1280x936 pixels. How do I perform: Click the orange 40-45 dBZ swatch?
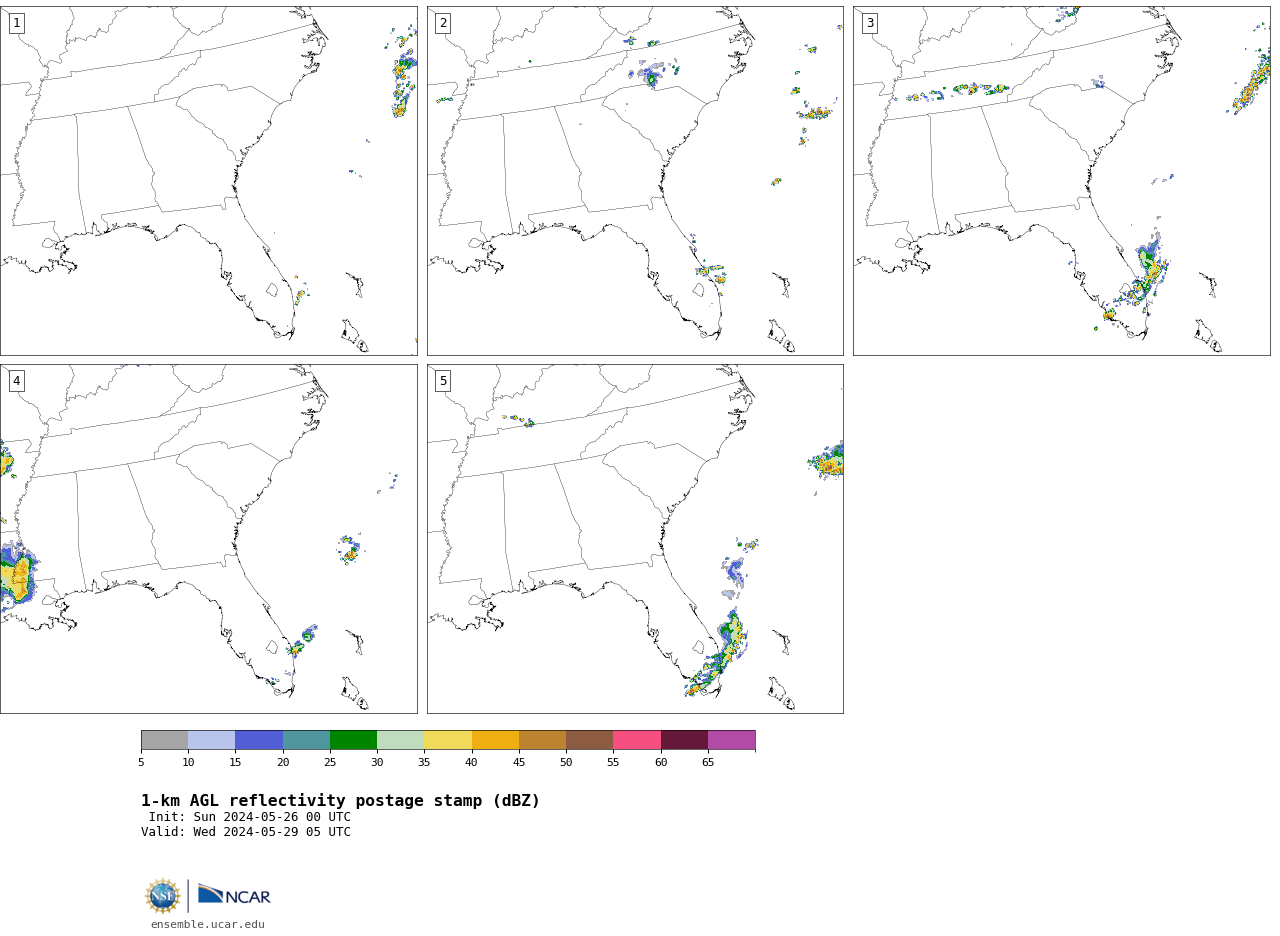[x=495, y=740]
